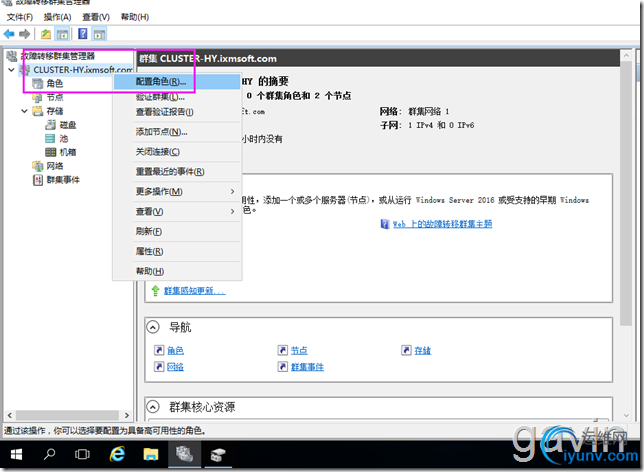Image resolution: width=644 pixels, height=472 pixels.
Task: Click the 角色 navigation link
Action: click(175, 350)
